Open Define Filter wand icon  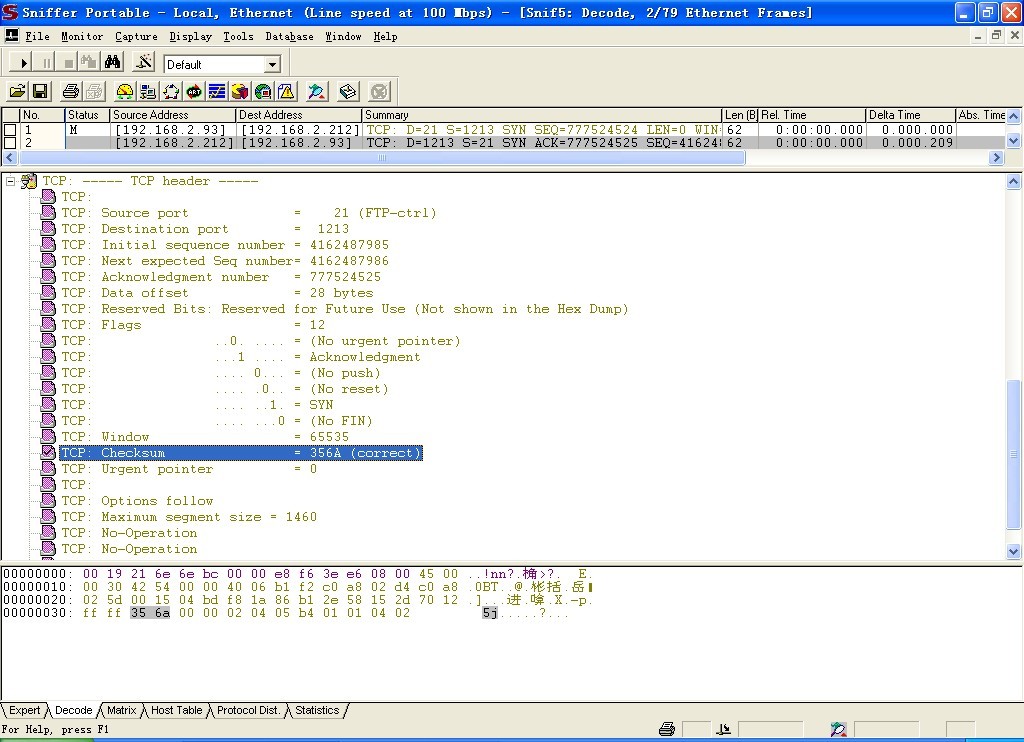click(143, 63)
